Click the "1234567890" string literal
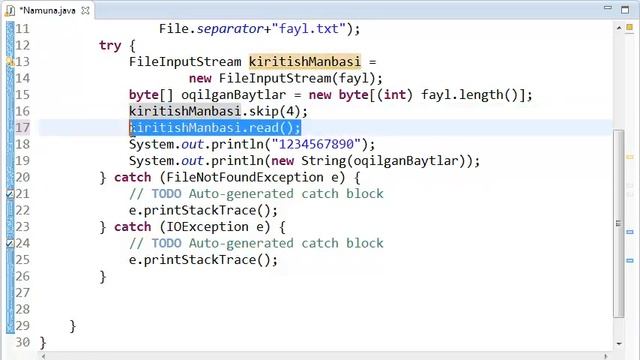The height and width of the screenshot is (360, 640). click(x=316, y=144)
